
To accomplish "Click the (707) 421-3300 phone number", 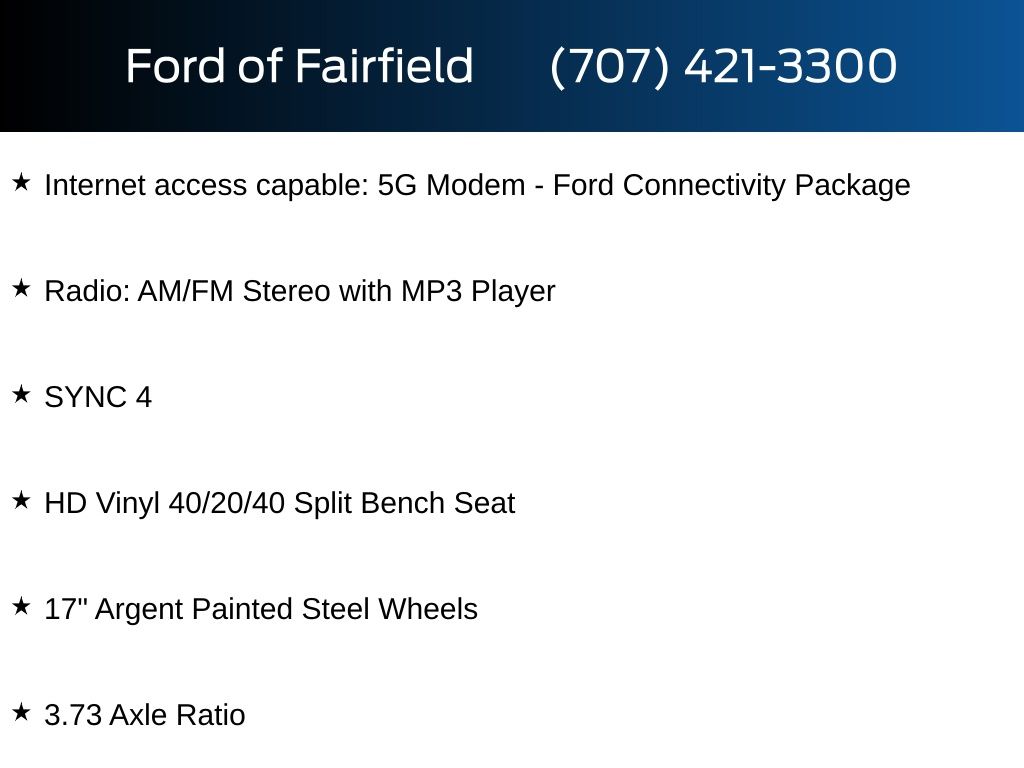I will tap(723, 67).
